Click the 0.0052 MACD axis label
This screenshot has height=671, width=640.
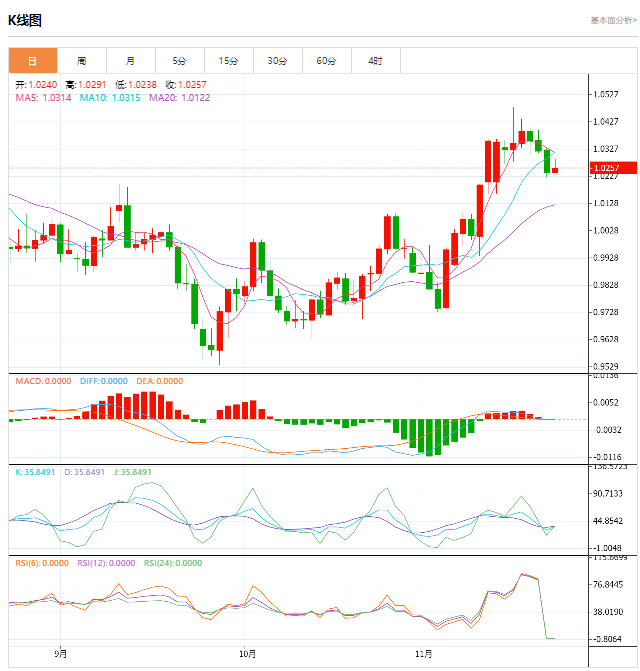coord(605,402)
